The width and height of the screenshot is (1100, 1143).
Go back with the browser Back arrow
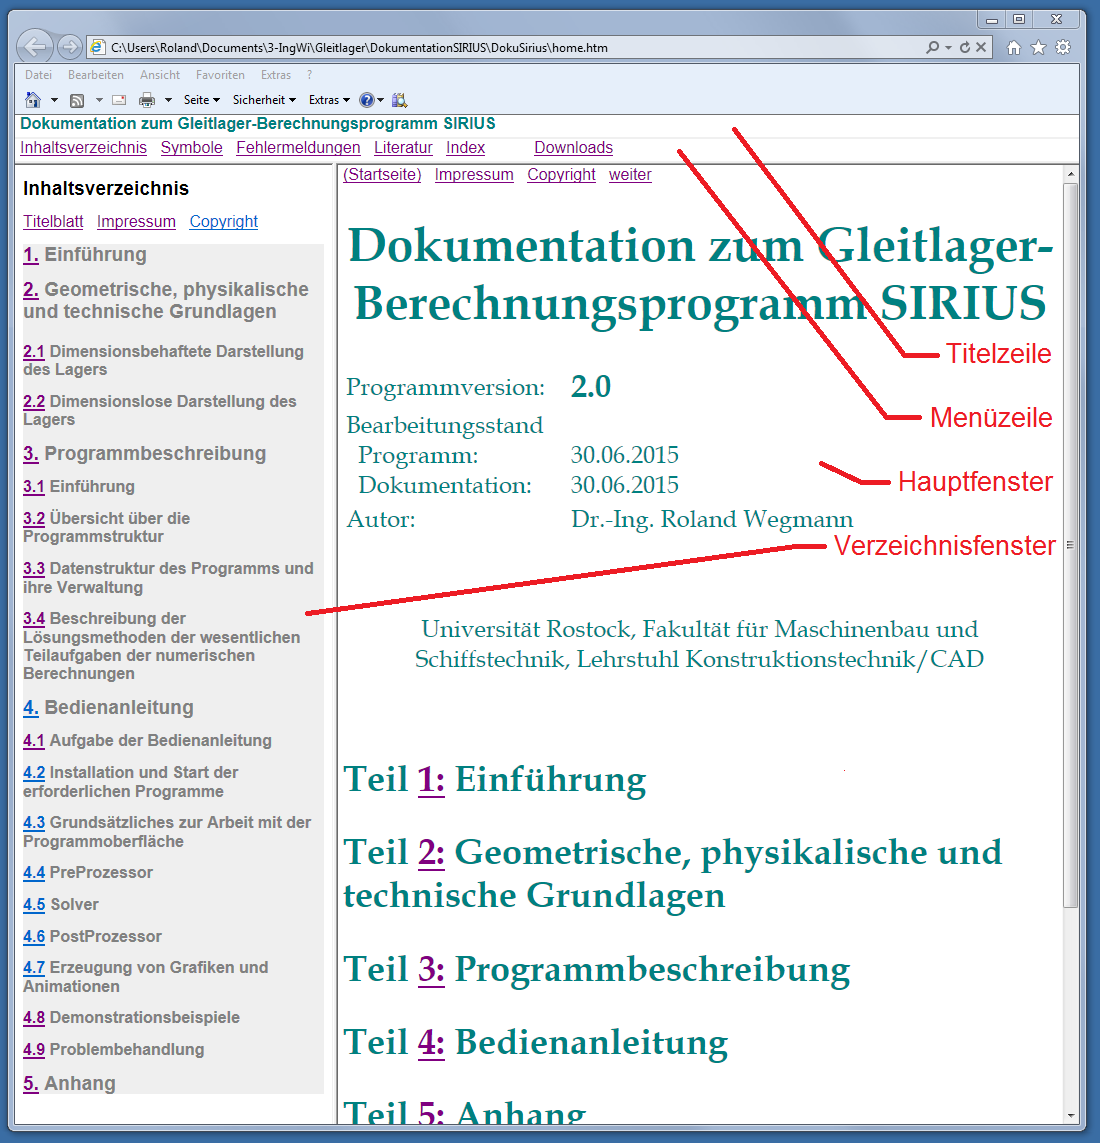(x=35, y=47)
